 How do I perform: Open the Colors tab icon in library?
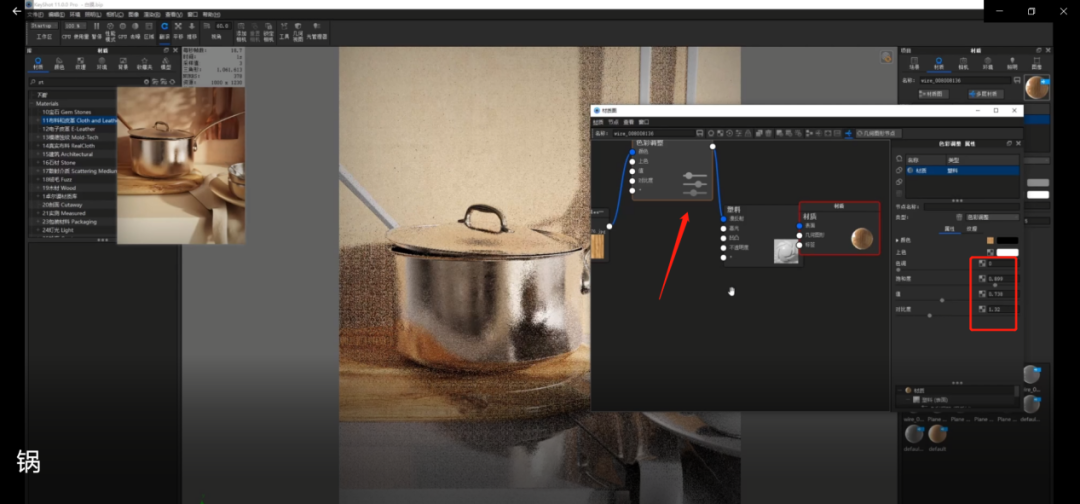[60, 62]
